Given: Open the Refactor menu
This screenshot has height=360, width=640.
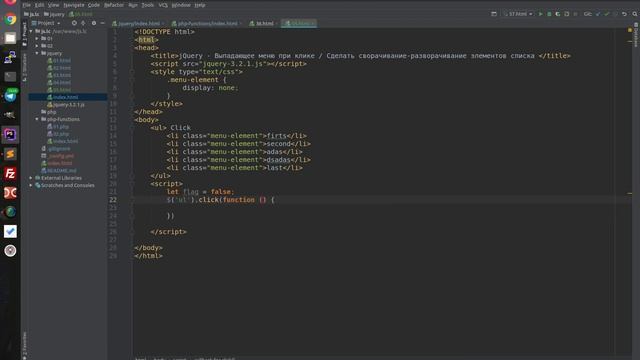Looking at the screenshot, I should pos(114,5).
